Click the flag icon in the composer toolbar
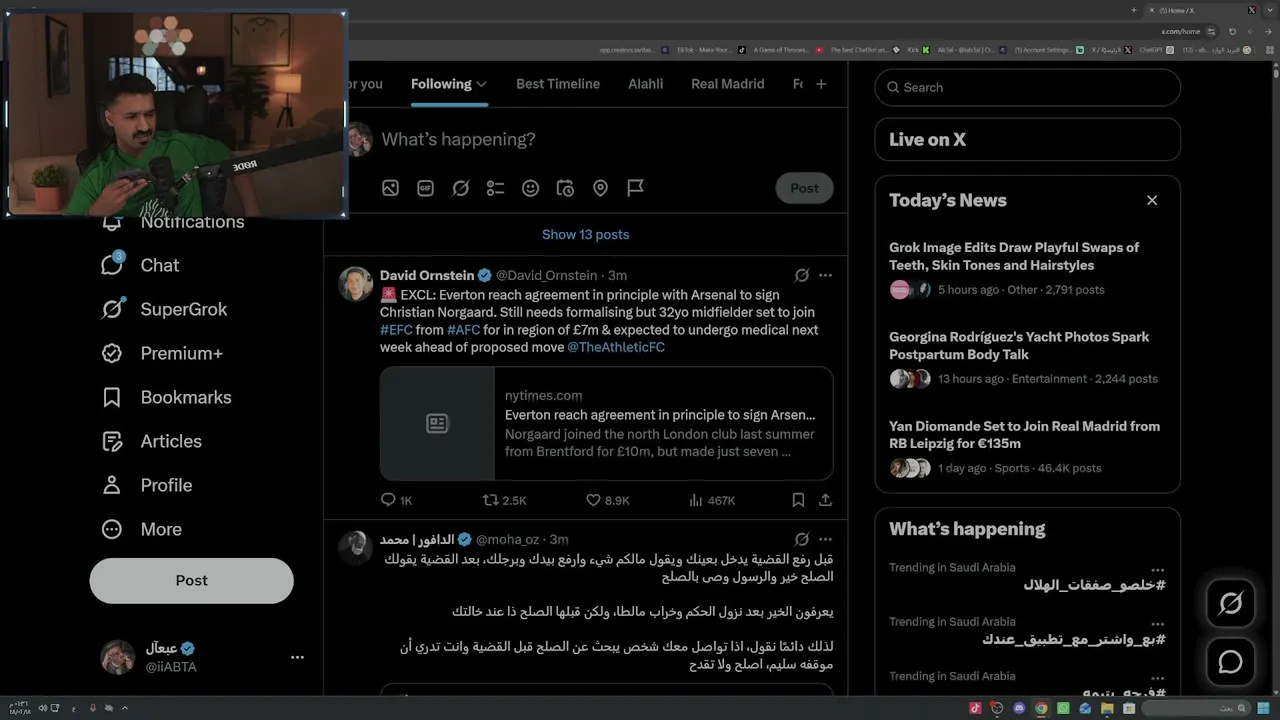This screenshot has height=720, width=1280. pos(635,188)
